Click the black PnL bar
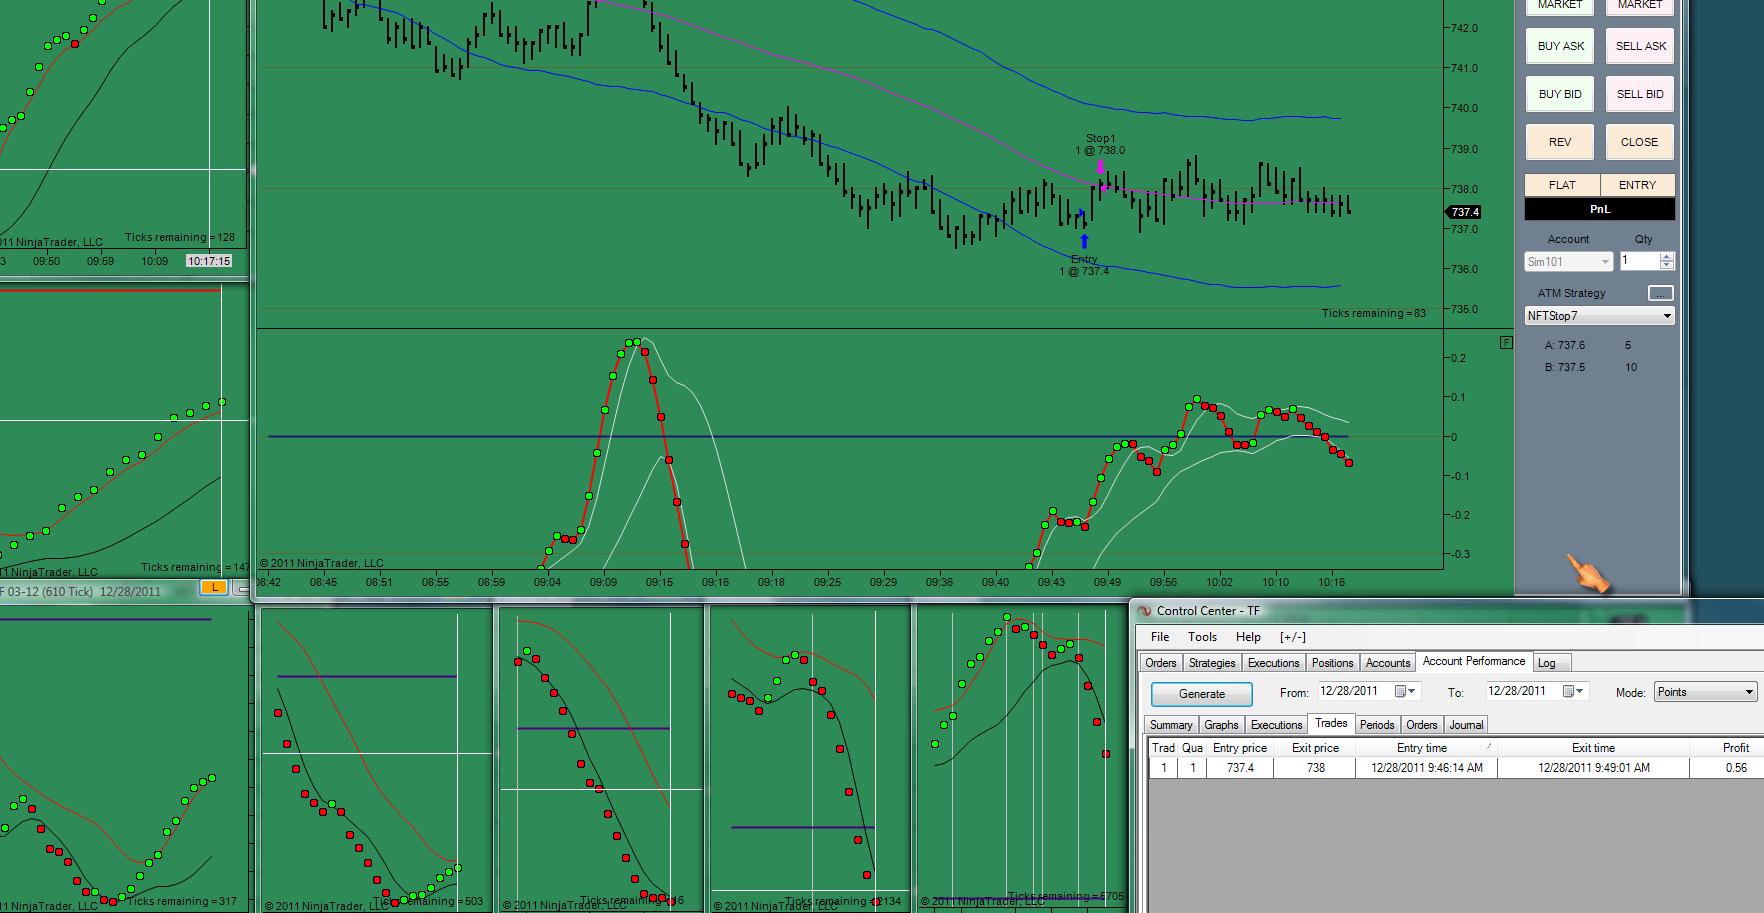The image size is (1764, 913). pos(1600,209)
